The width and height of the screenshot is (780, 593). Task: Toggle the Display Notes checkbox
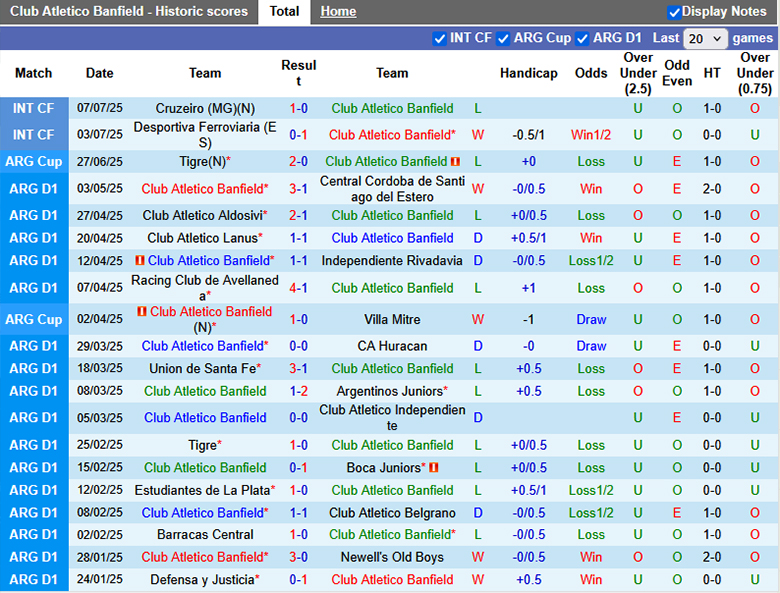(x=674, y=12)
